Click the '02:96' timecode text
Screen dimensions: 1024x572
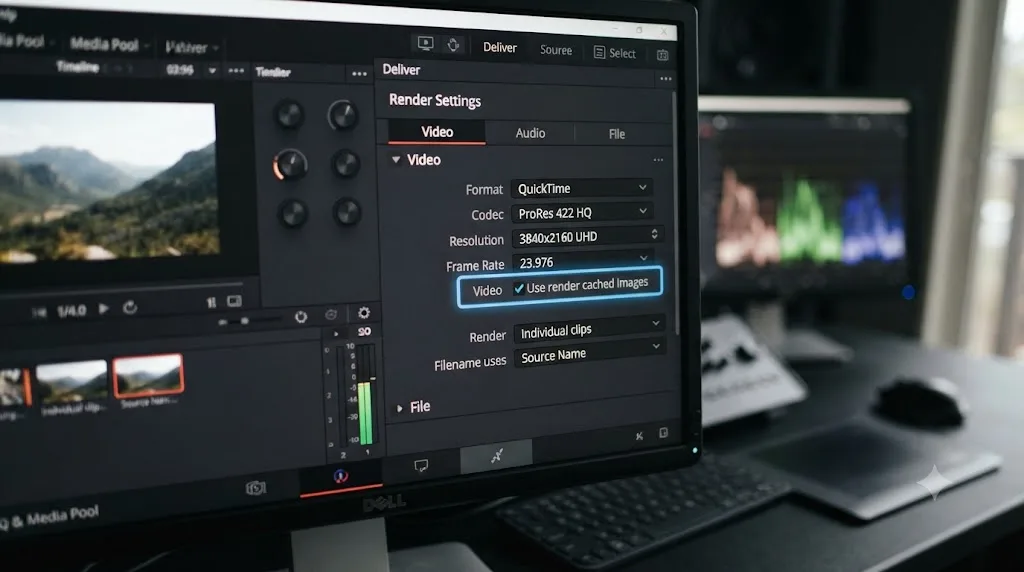pos(180,70)
